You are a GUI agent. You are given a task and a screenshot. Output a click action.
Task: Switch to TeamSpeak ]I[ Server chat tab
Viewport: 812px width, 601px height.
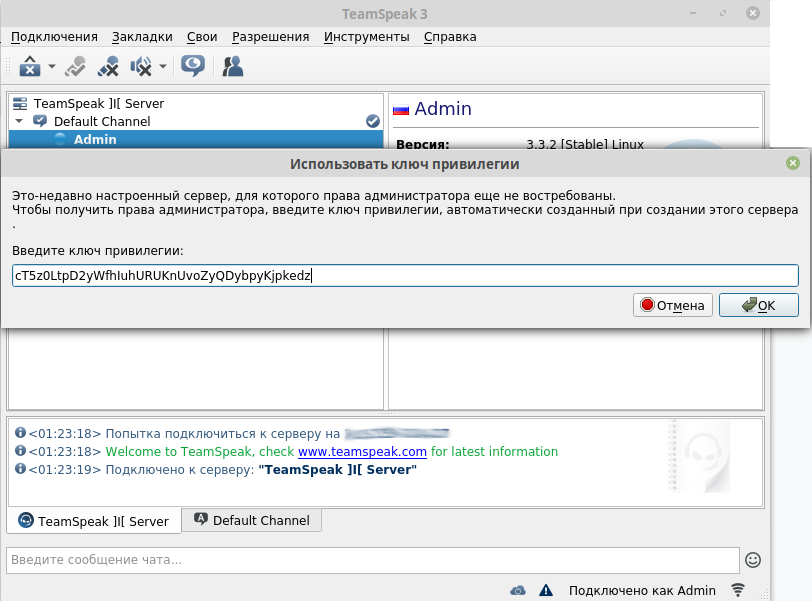(x=94, y=521)
